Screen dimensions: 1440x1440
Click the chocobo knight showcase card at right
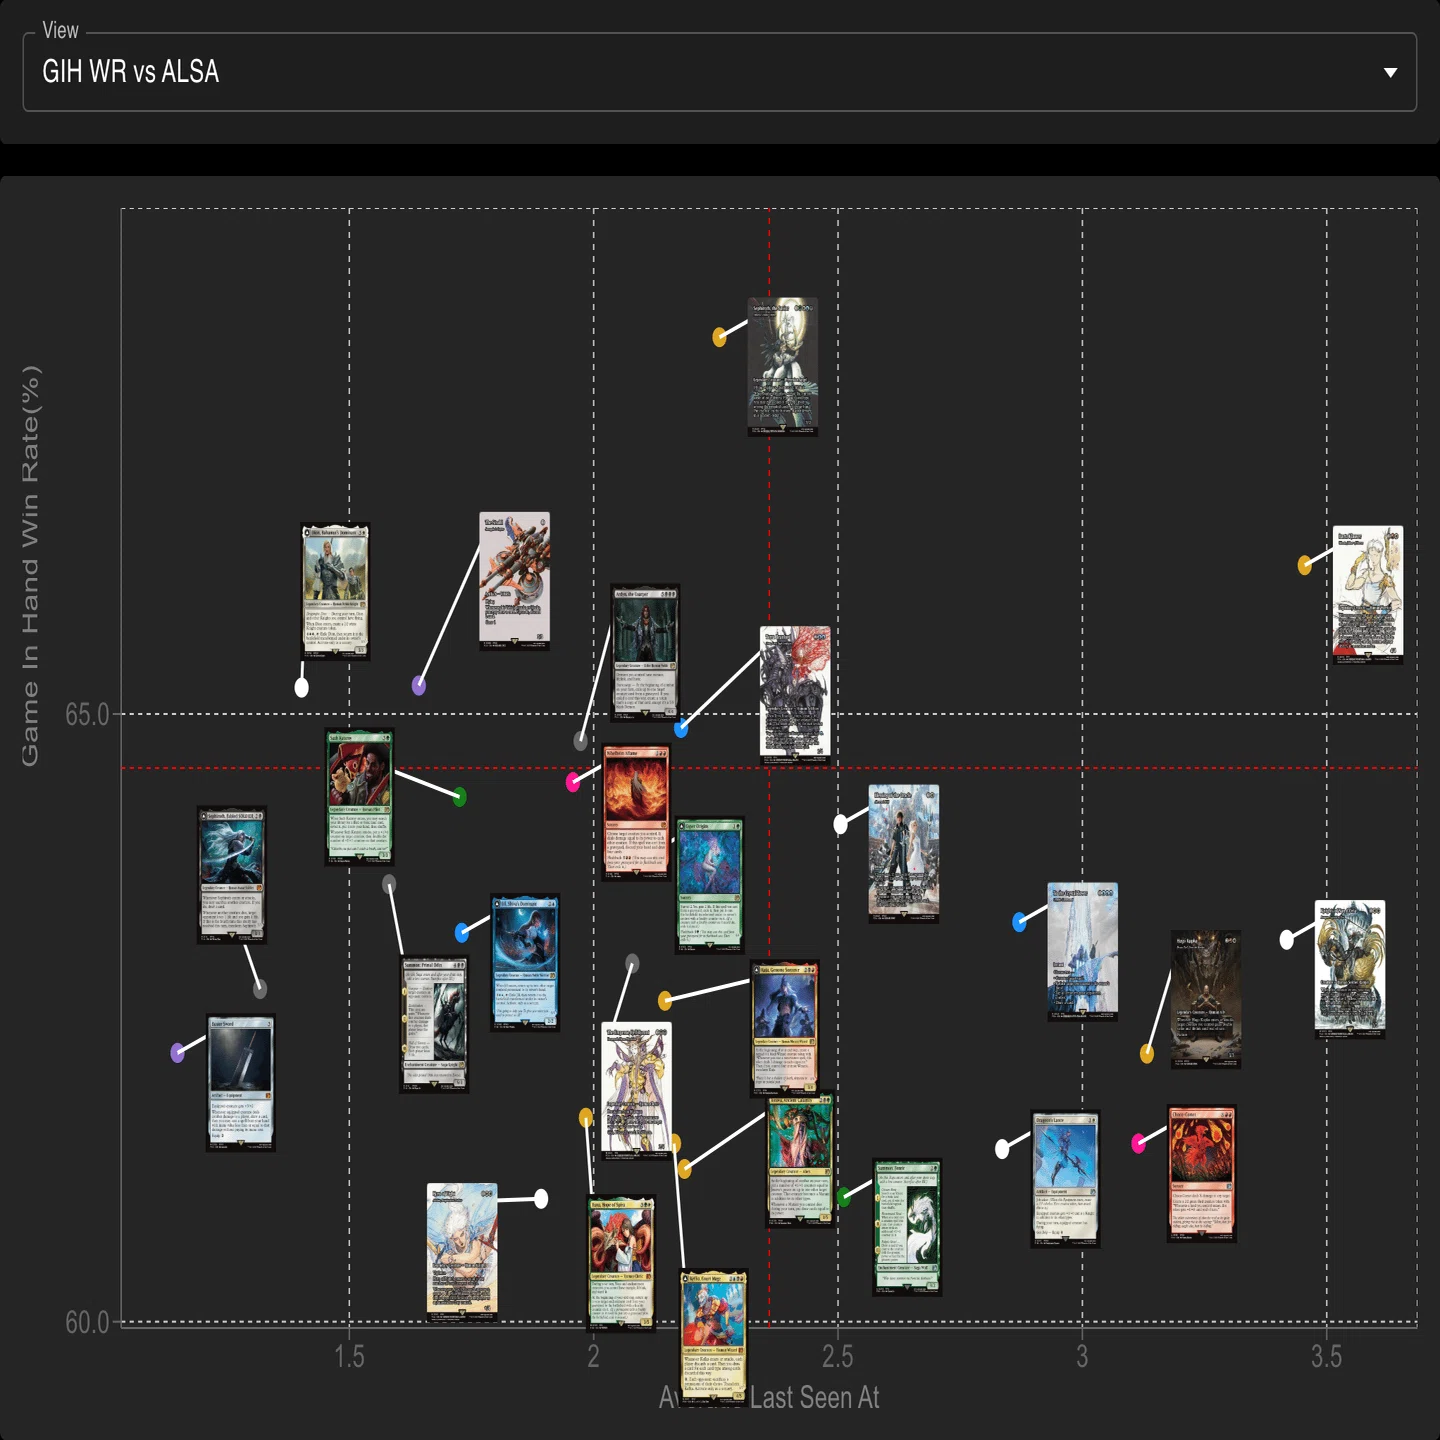pos(1351,969)
